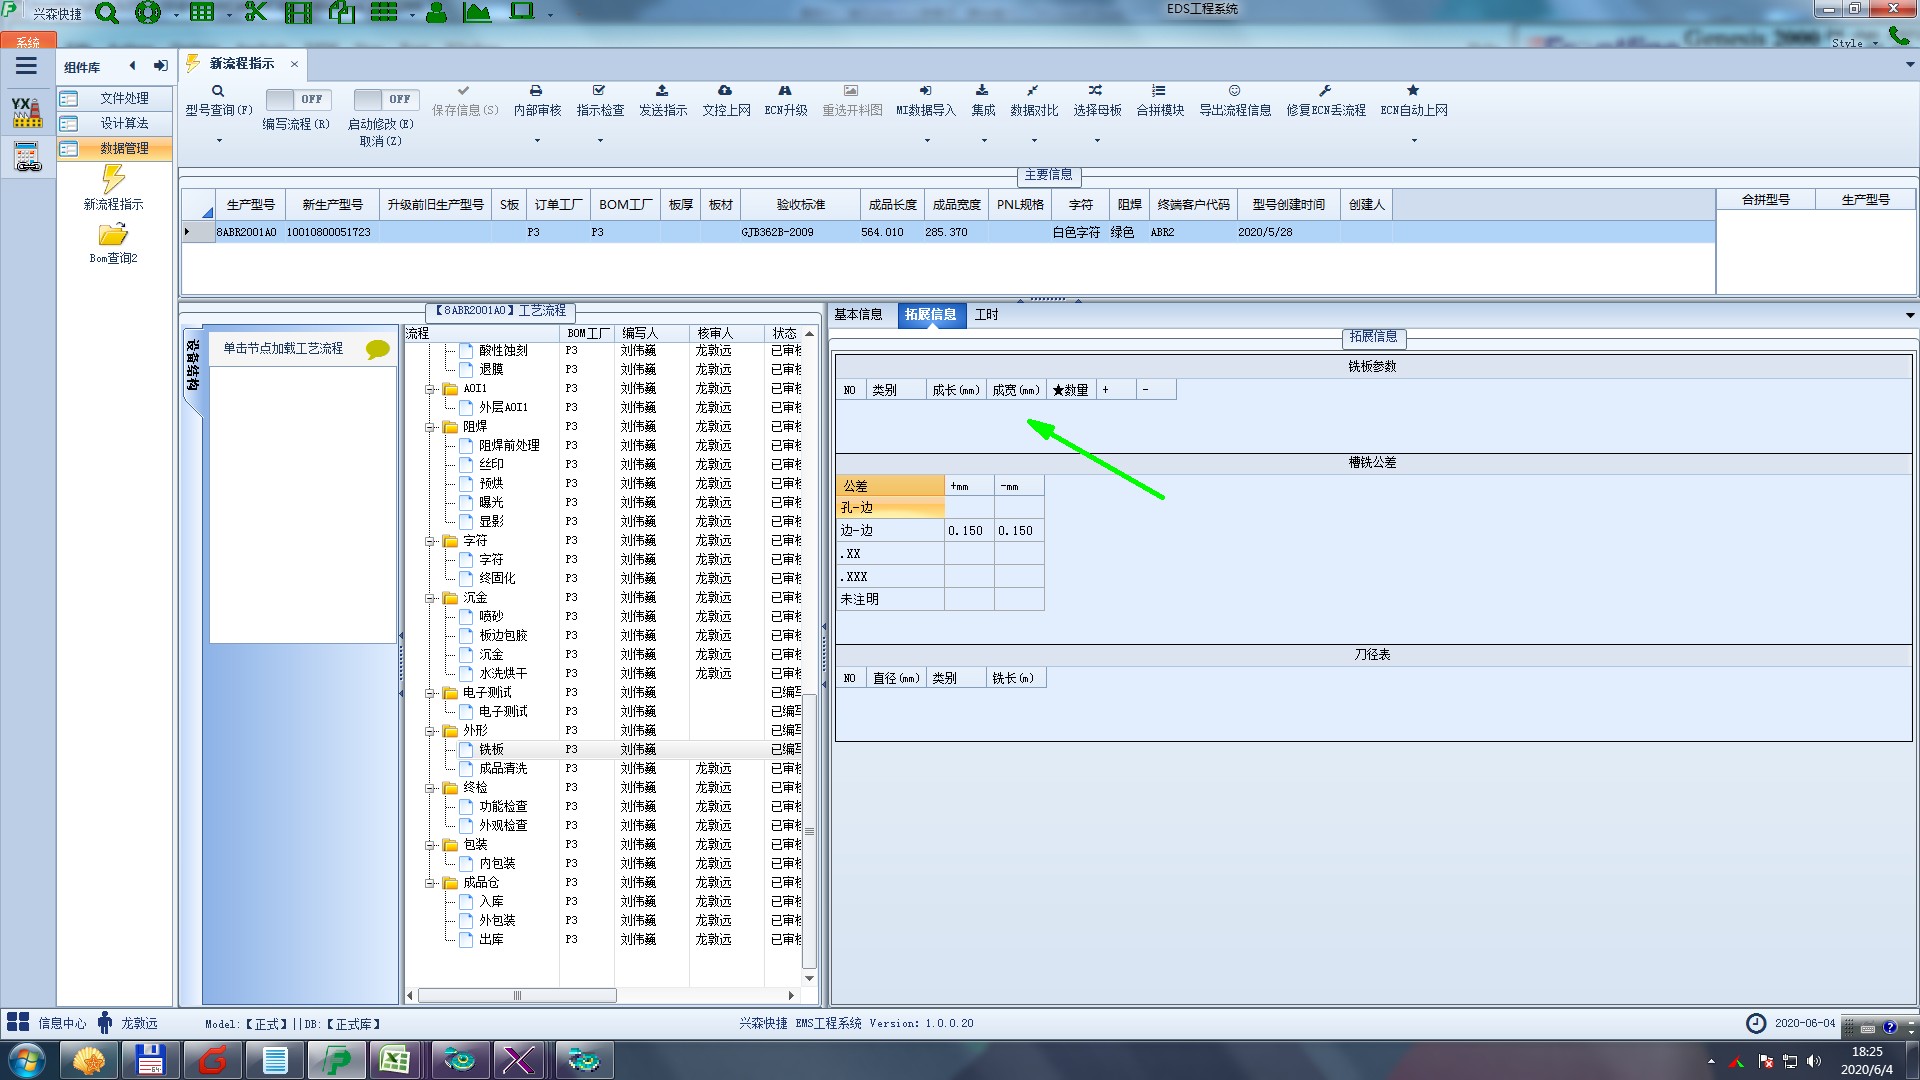Collapse the 阻焊 tree folder
The height and width of the screenshot is (1080, 1920).
[x=430, y=427]
